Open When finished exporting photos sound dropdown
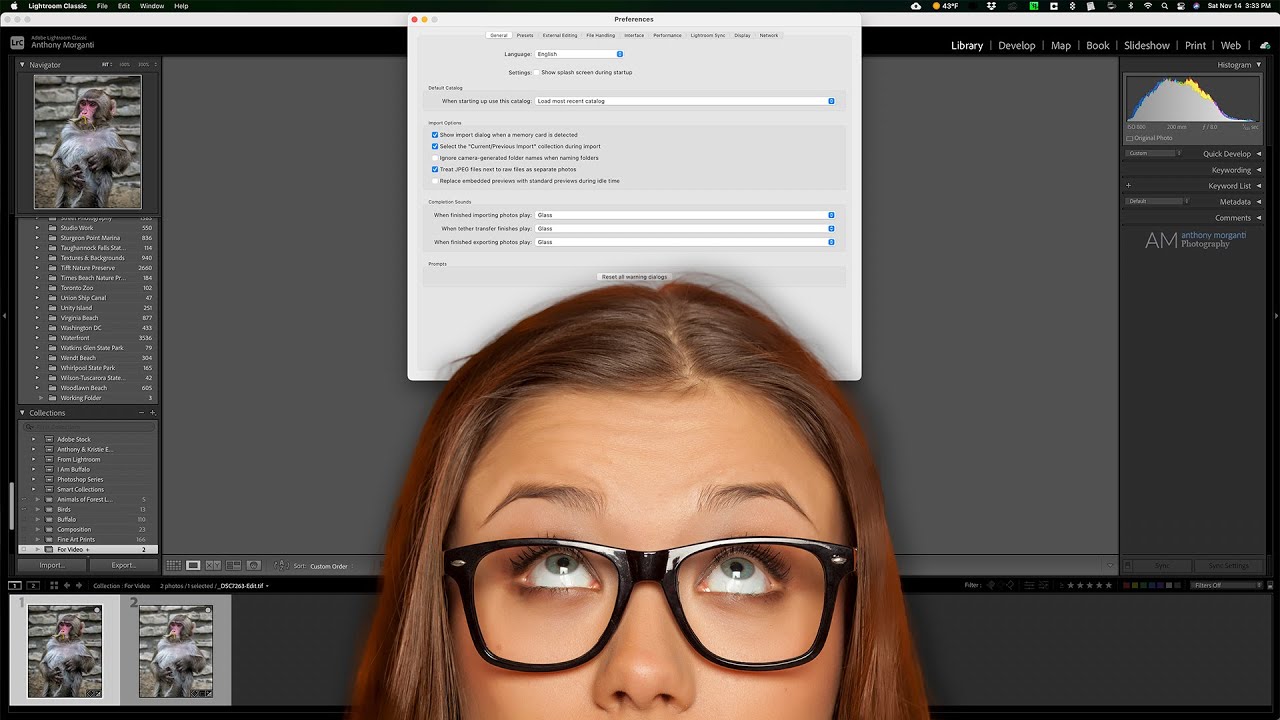The width and height of the screenshot is (1280, 720). (685, 242)
